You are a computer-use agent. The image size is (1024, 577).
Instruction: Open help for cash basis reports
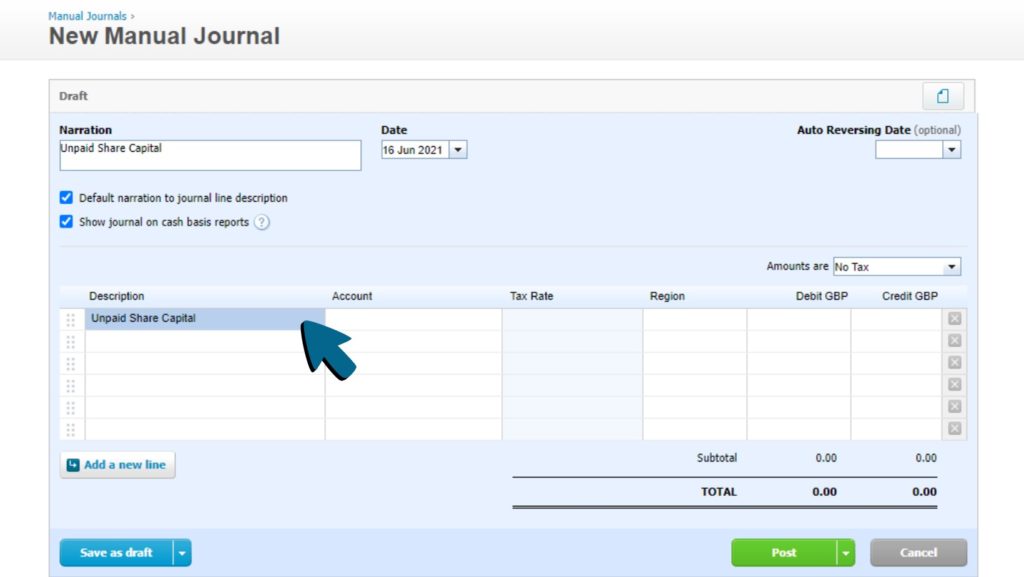[262, 222]
